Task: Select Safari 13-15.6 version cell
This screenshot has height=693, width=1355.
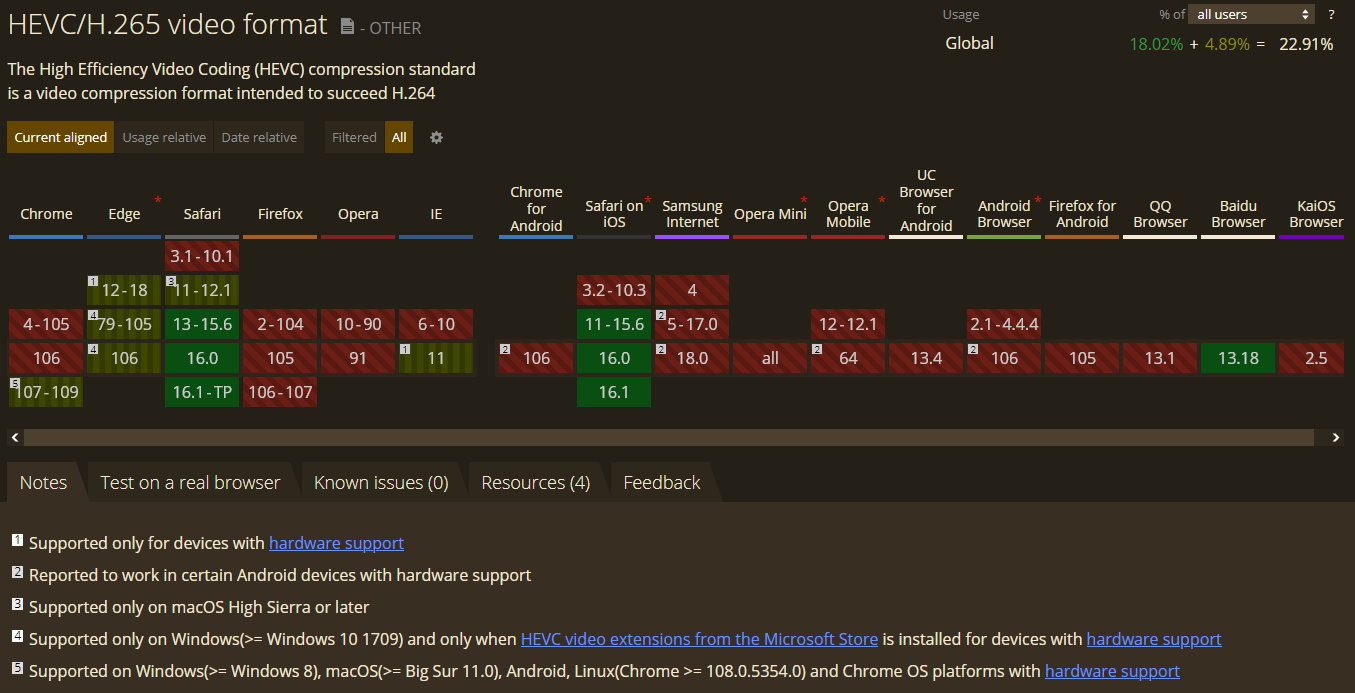Action: (202, 324)
